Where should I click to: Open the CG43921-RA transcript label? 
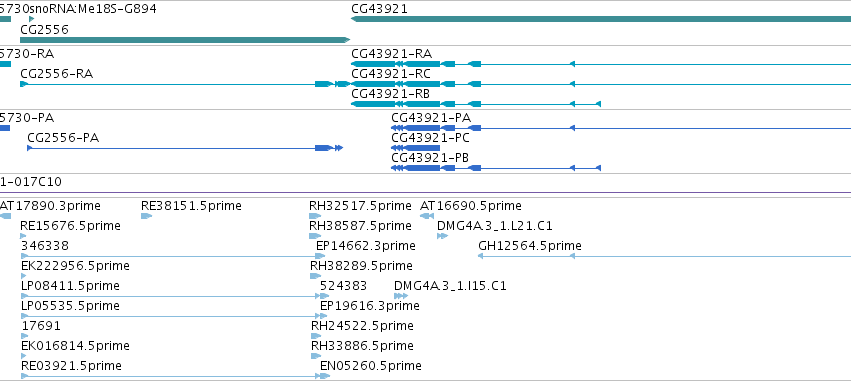391,54
